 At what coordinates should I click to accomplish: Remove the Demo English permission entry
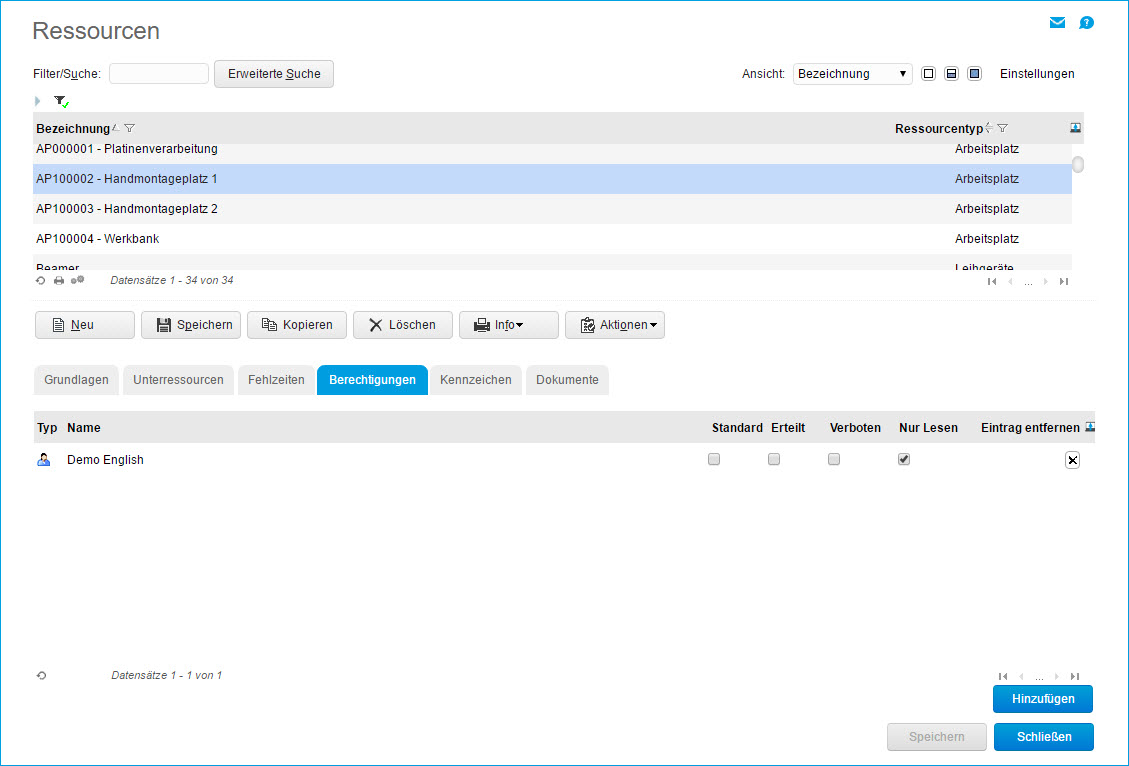coord(1072,460)
